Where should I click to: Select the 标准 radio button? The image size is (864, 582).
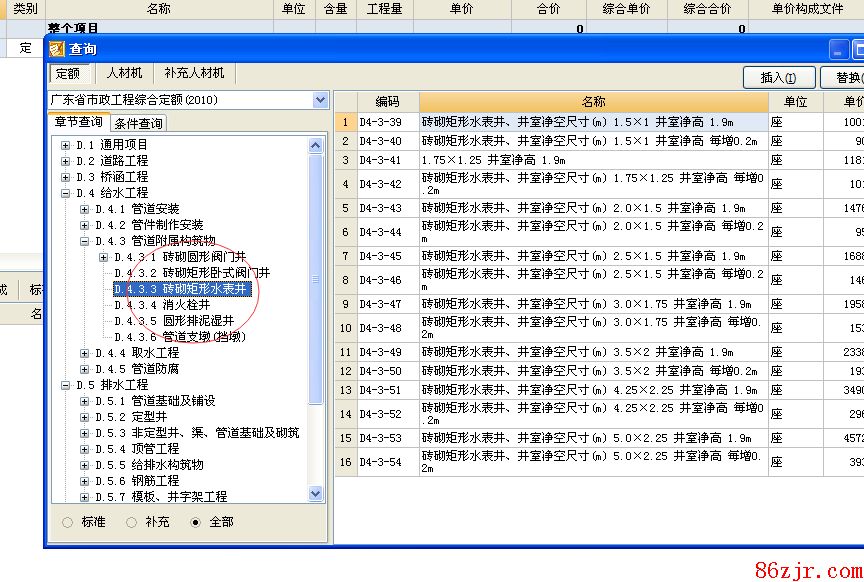(67, 522)
